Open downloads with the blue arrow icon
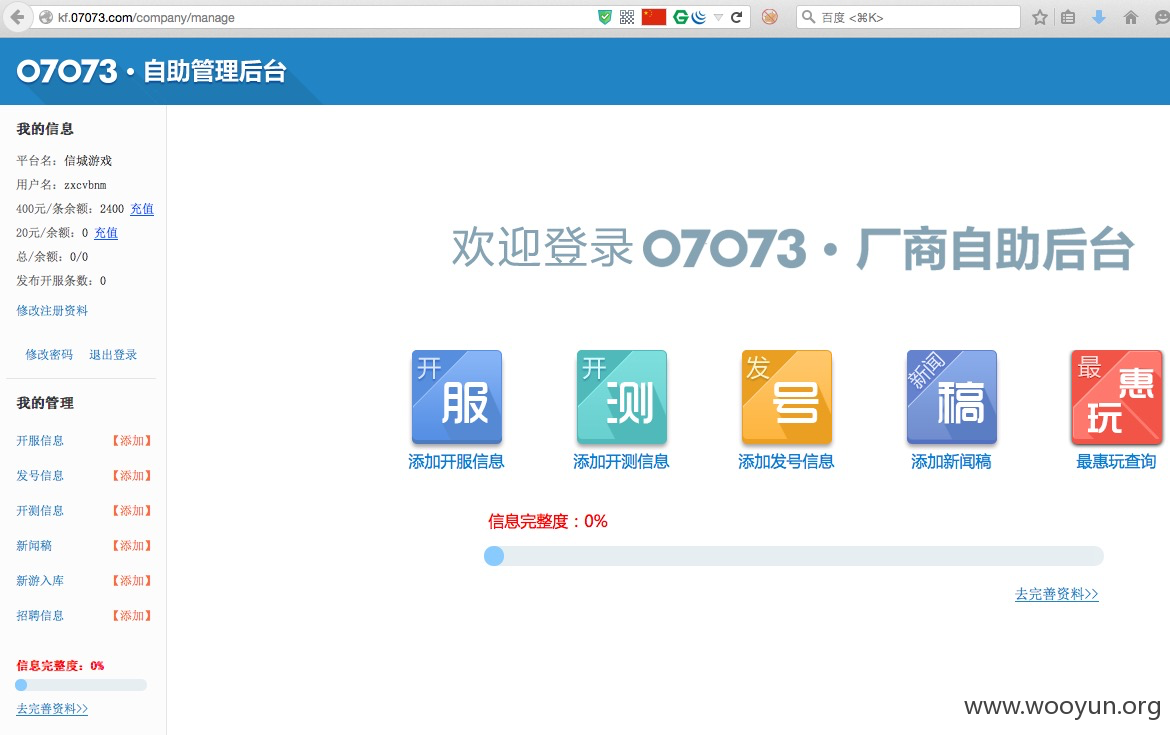 point(1098,17)
